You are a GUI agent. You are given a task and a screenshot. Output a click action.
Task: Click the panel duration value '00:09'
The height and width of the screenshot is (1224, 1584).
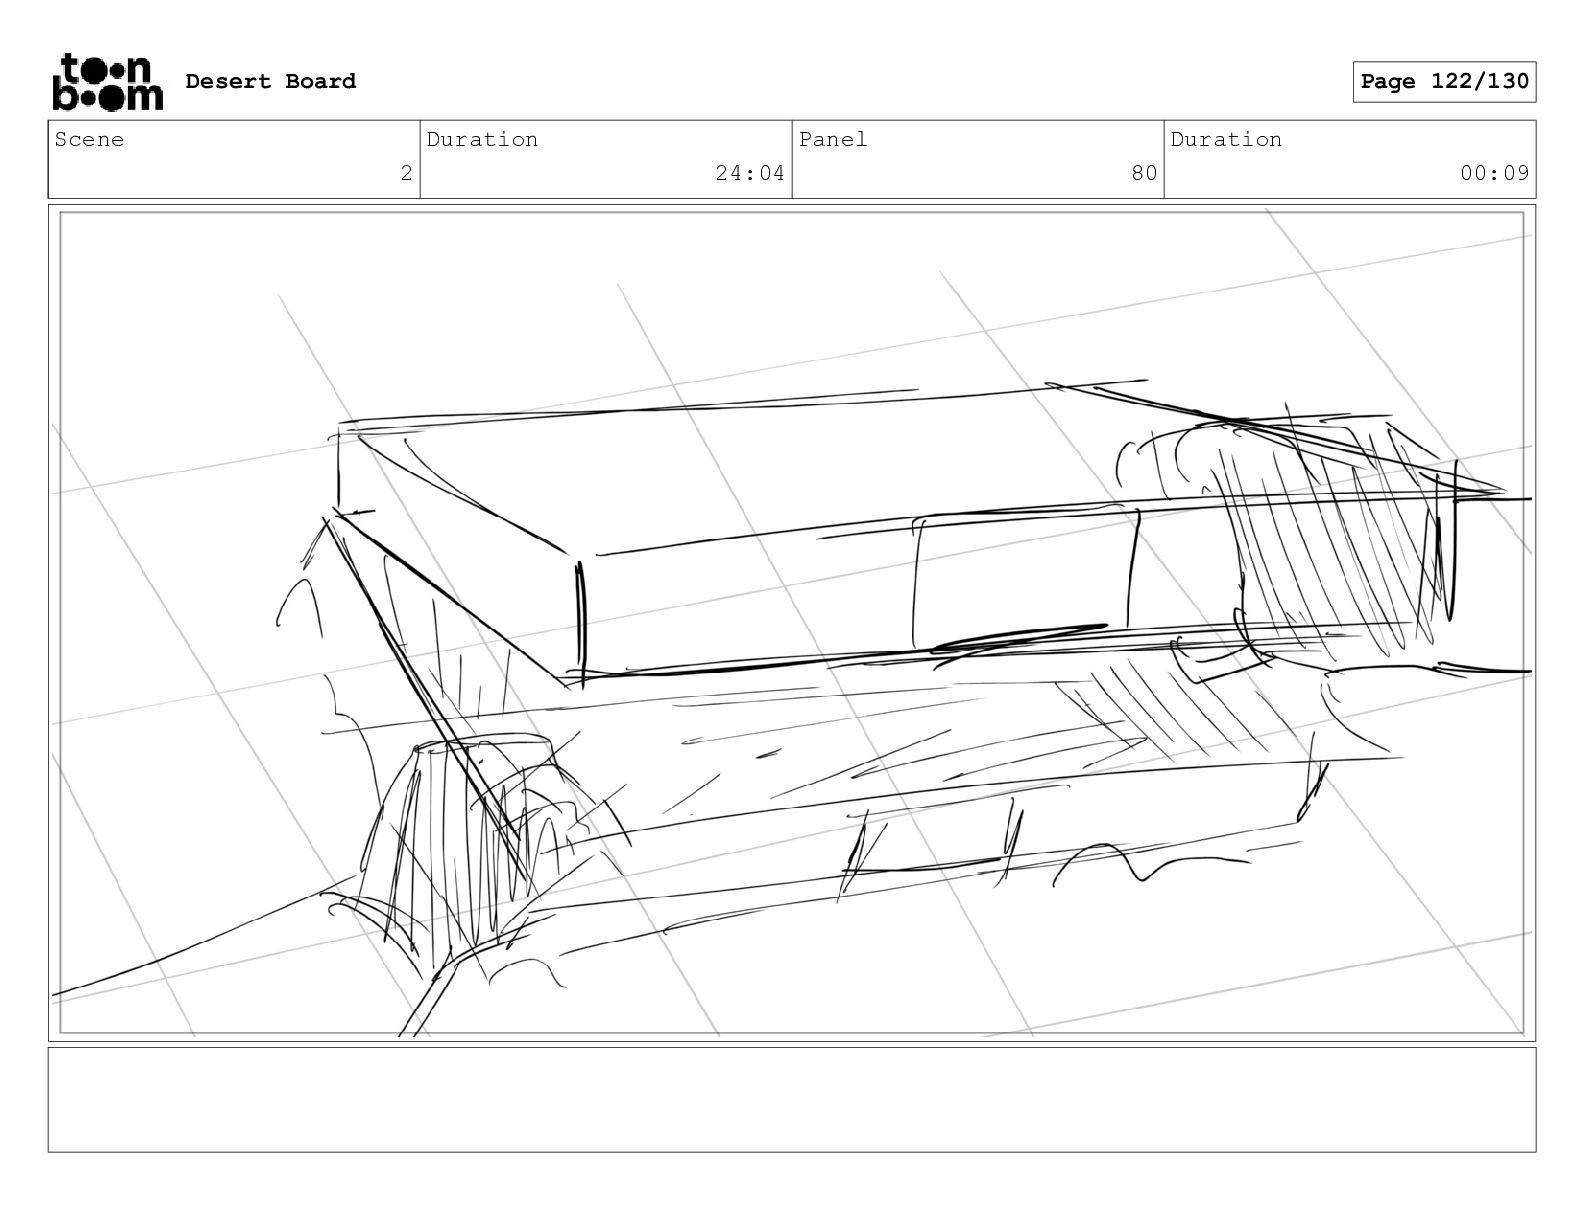(x=1494, y=173)
